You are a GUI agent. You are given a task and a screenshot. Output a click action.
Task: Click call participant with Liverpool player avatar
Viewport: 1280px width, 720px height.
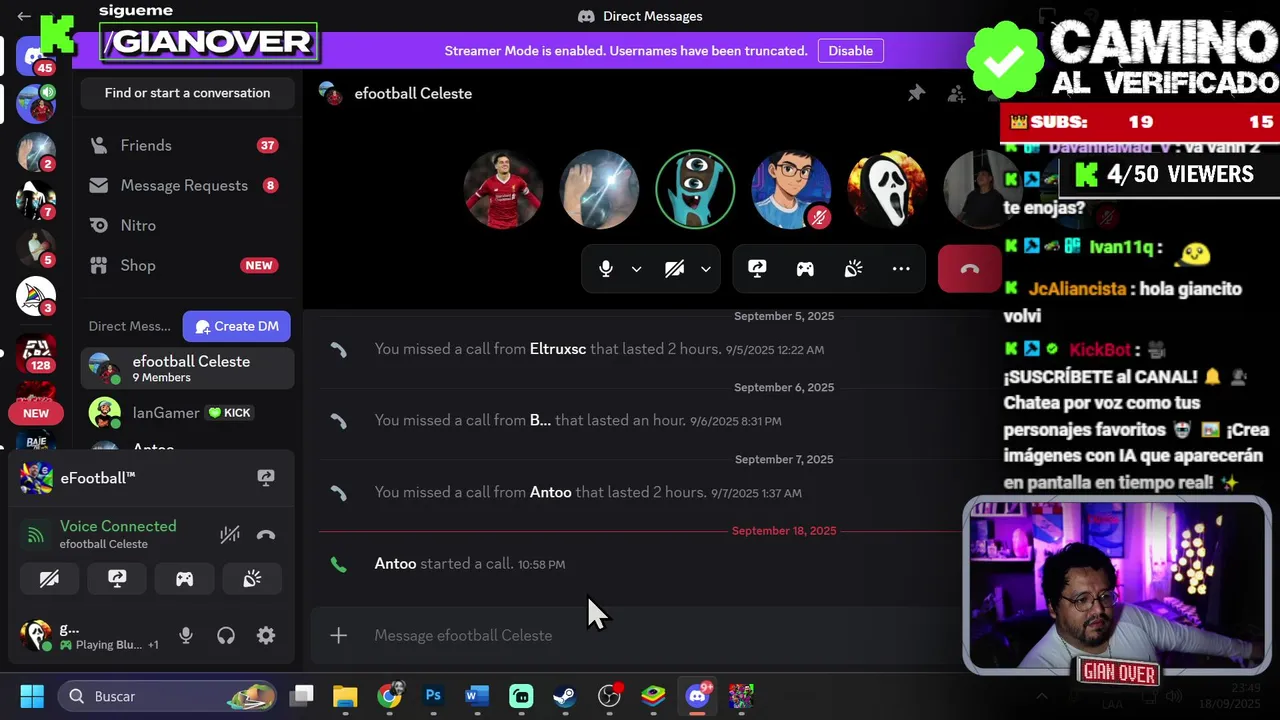[503, 189]
